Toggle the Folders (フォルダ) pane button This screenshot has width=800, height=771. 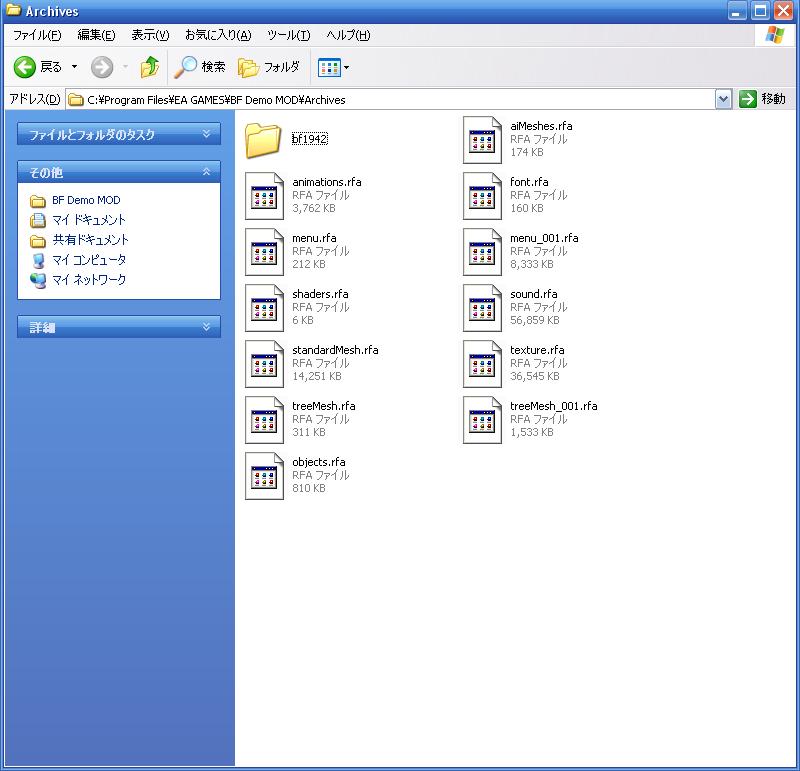tap(269, 67)
